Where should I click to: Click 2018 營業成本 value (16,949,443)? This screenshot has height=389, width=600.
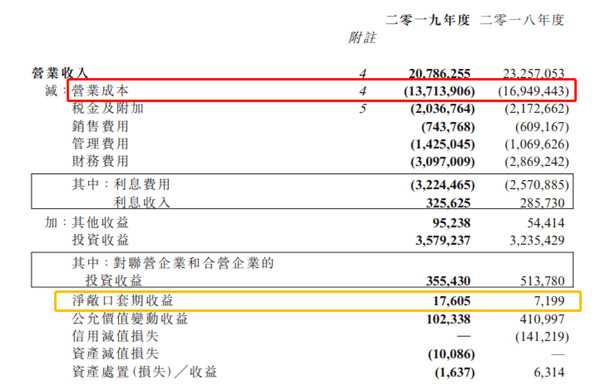click(x=533, y=91)
